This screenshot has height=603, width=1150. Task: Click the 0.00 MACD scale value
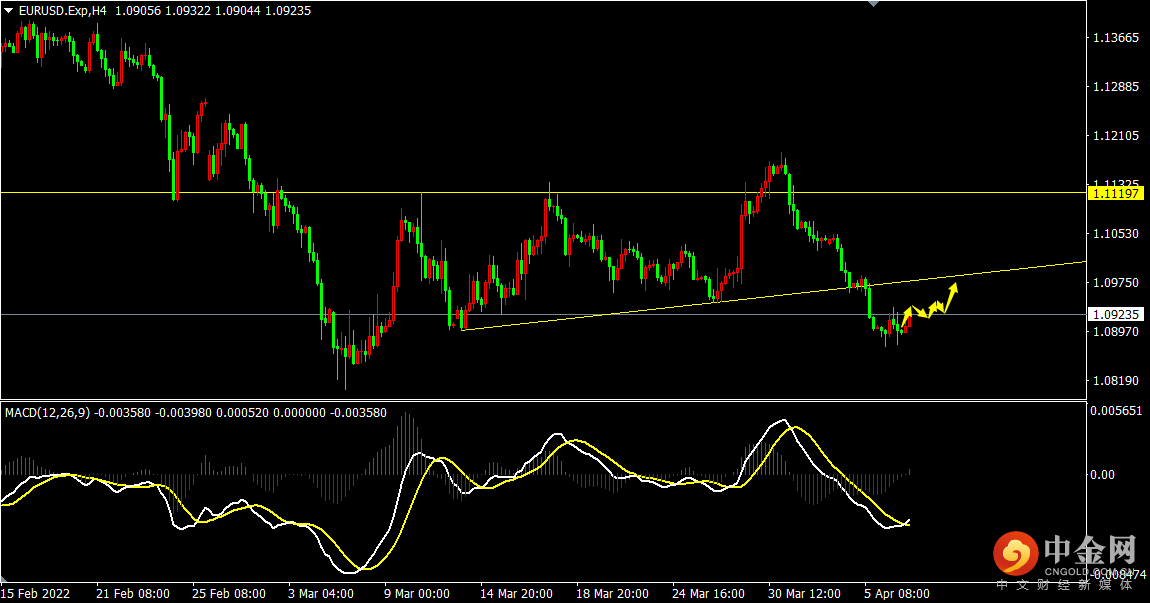pos(1102,475)
